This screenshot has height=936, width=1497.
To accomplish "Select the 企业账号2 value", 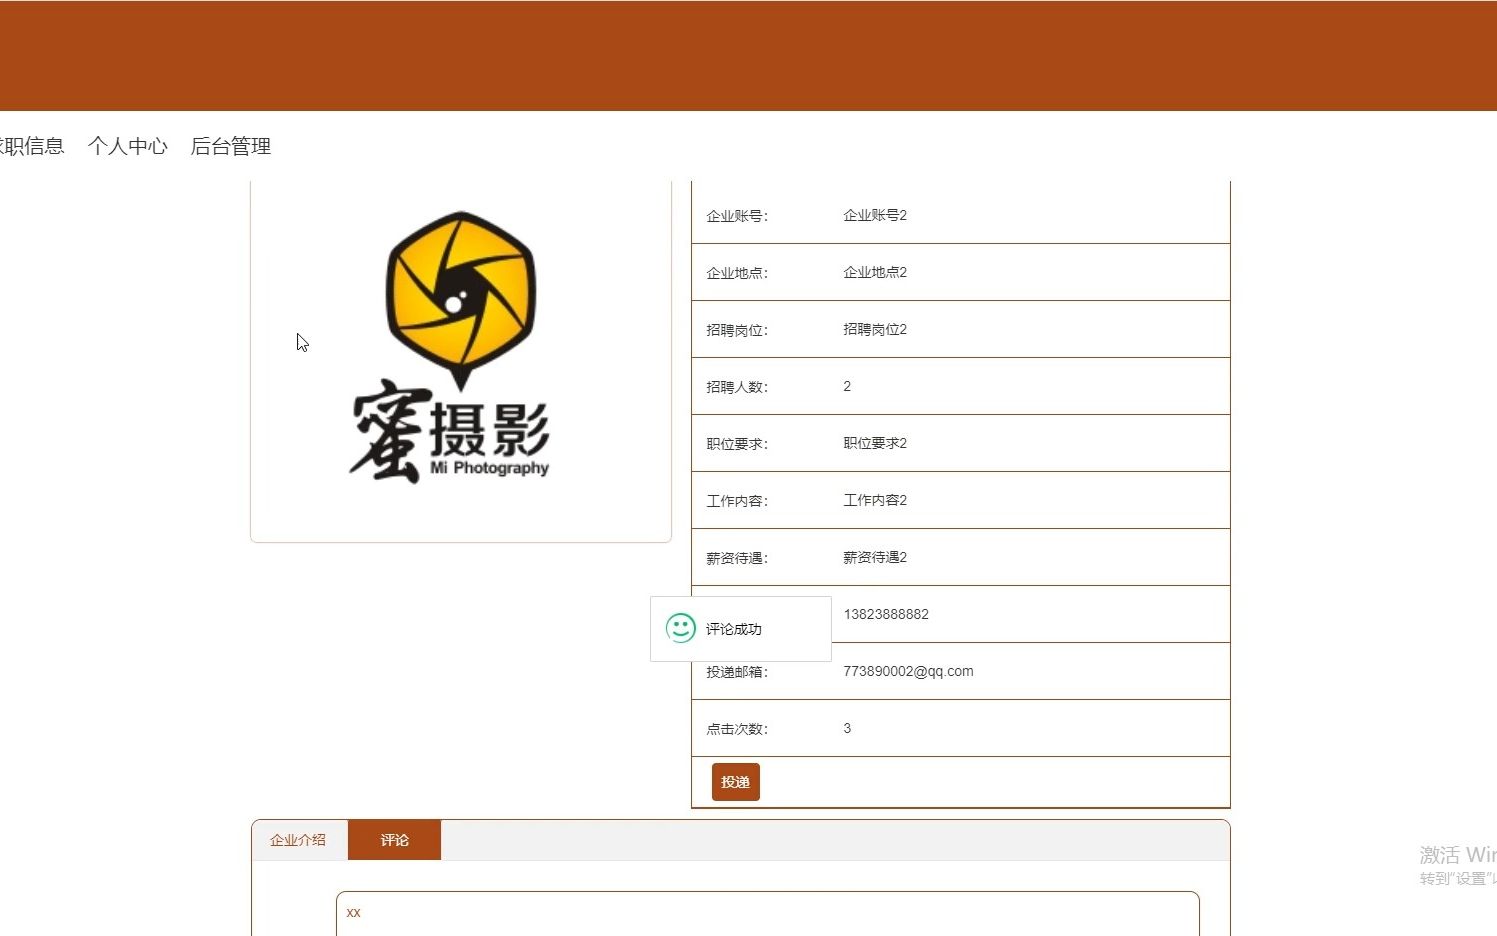I will [875, 215].
